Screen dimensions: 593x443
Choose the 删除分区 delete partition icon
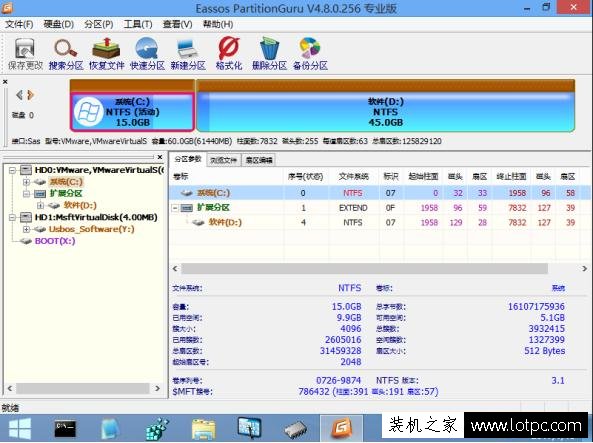[x=269, y=54]
